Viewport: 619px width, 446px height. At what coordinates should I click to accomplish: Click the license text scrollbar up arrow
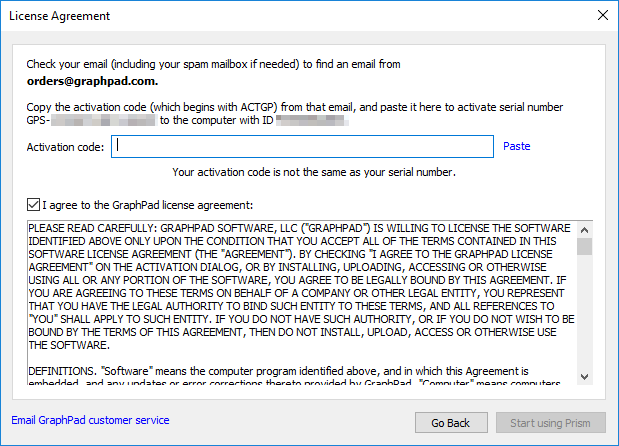(x=584, y=229)
